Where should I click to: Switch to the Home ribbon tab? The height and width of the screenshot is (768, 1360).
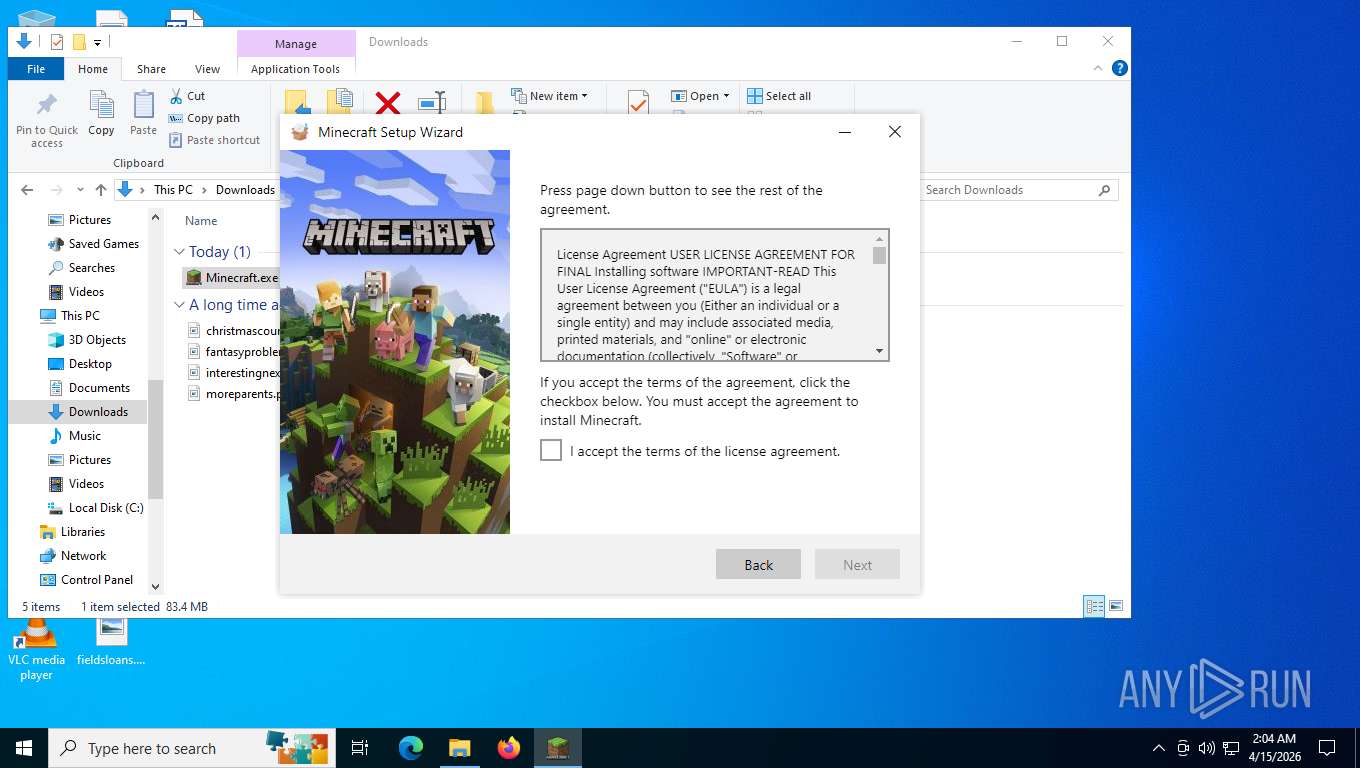click(93, 69)
